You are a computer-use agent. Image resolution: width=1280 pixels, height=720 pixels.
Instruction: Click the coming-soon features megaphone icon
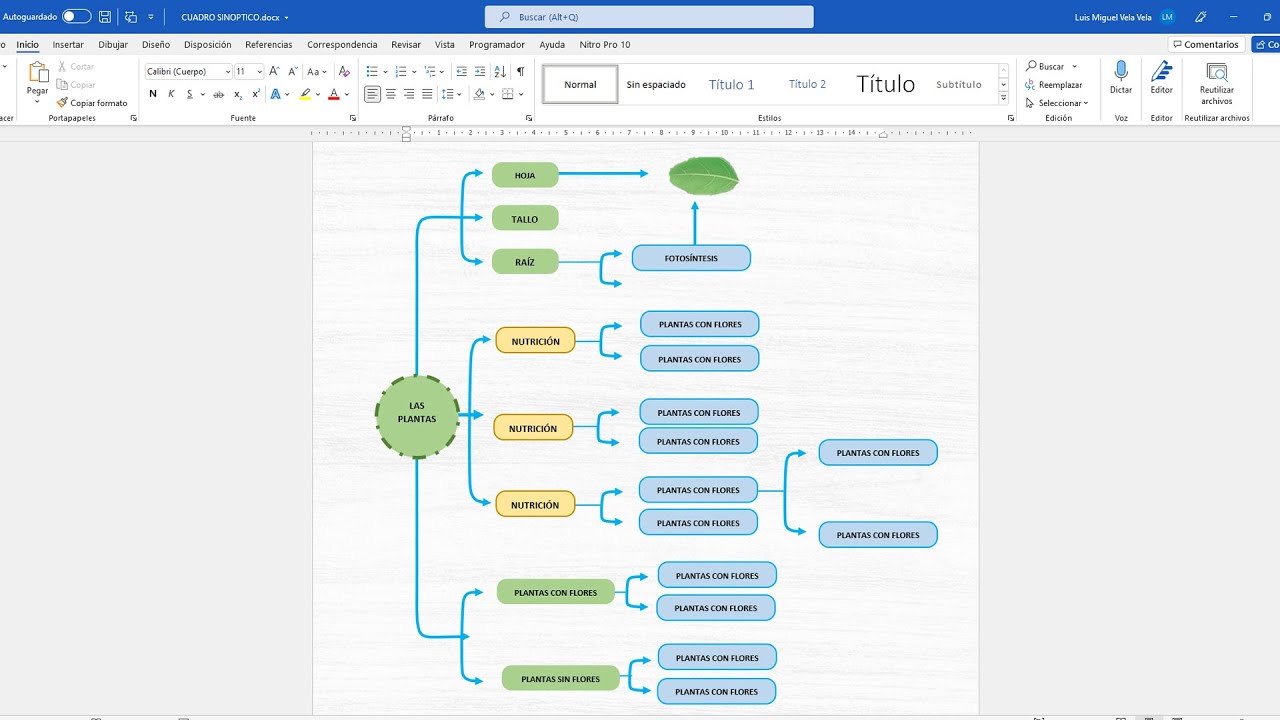click(1201, 17)
